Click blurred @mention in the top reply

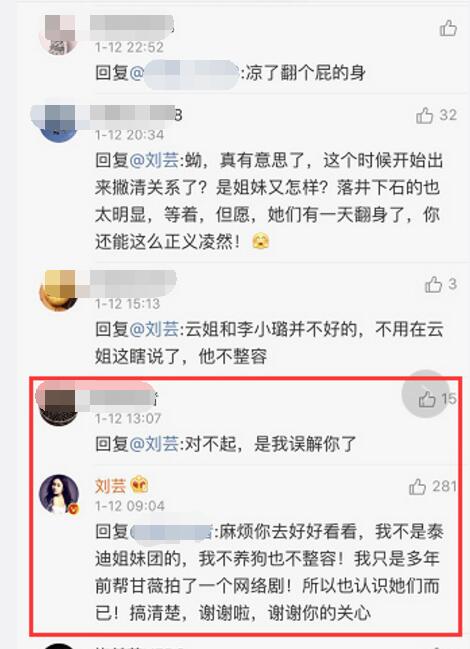(185, 74)
